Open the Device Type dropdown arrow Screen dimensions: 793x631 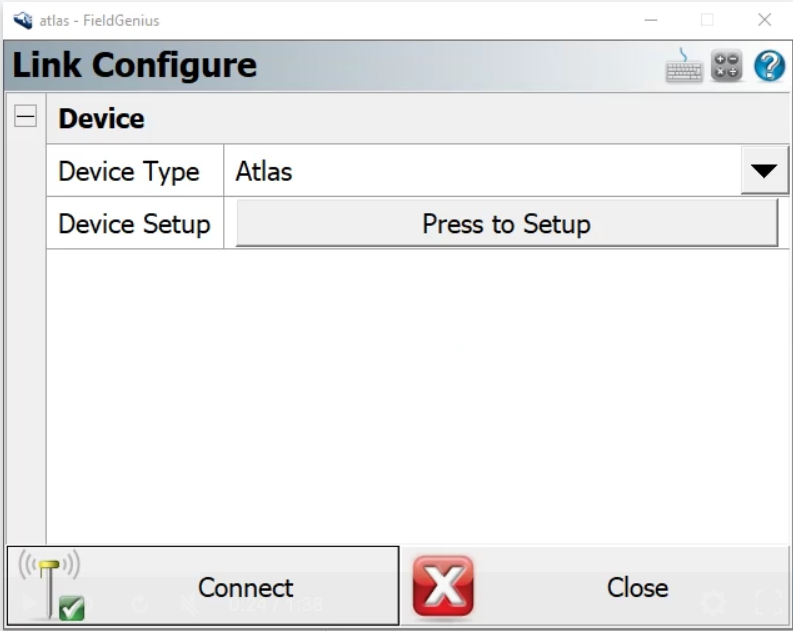point(764,171)
